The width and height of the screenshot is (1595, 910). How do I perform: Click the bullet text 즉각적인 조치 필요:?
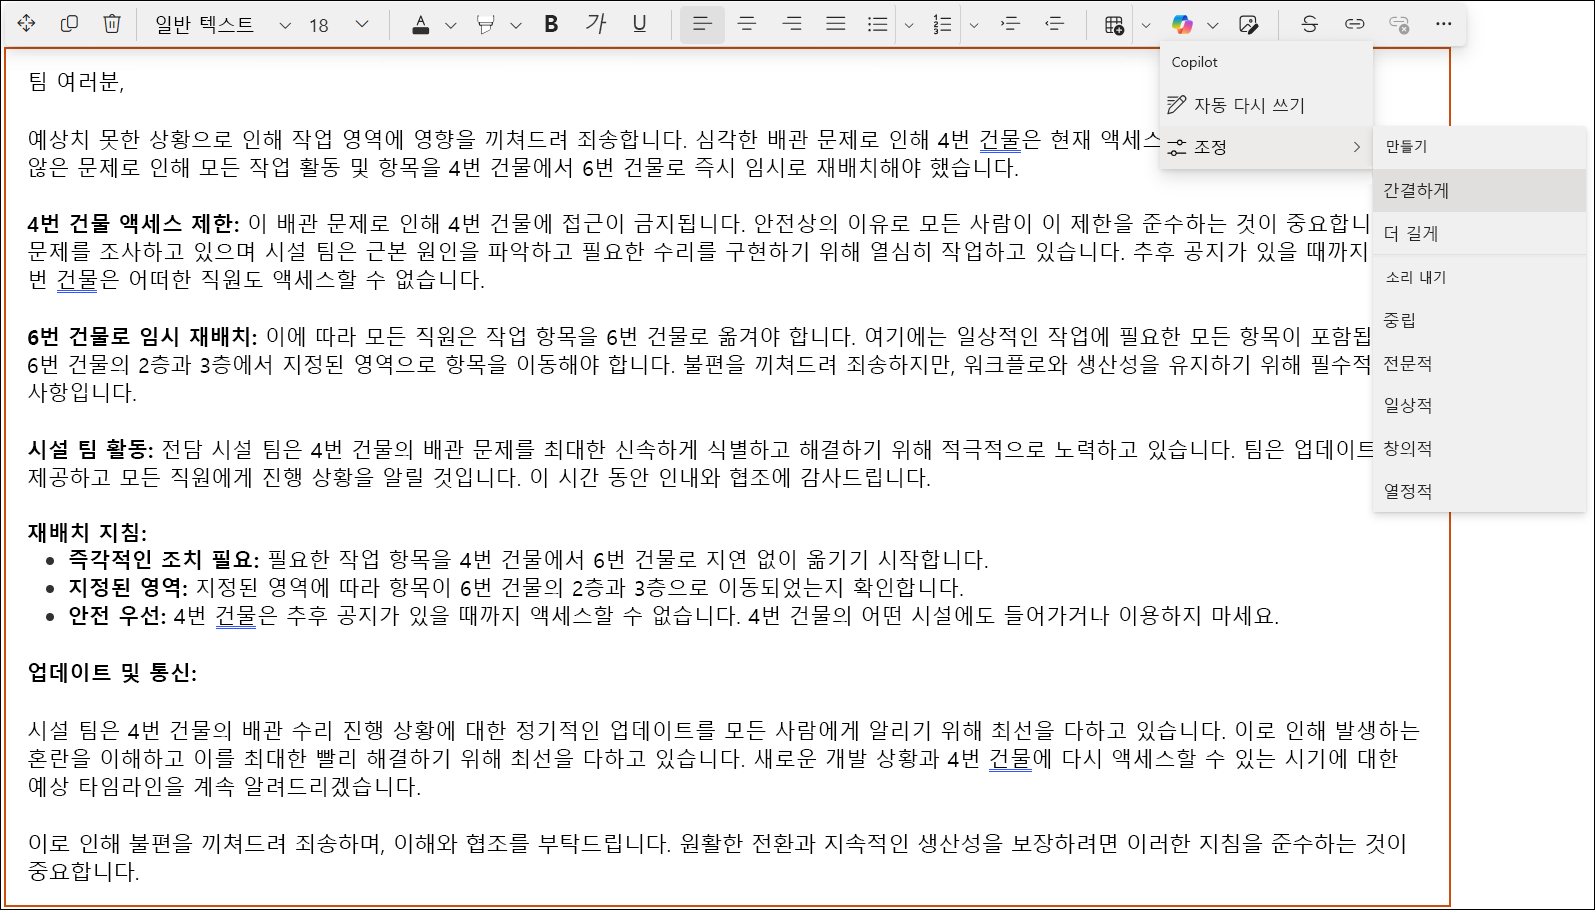click(x=163, y=559)
